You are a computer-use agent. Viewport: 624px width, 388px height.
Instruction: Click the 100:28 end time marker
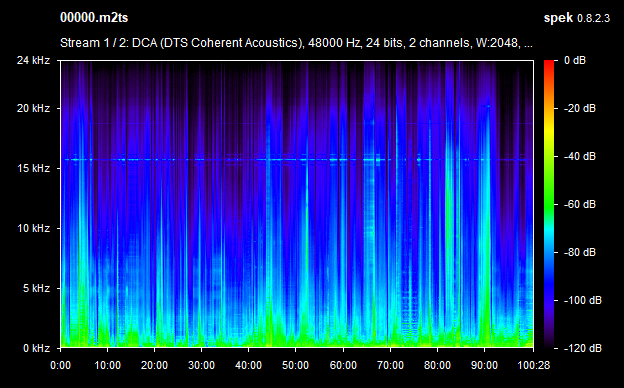pos(534,365)
